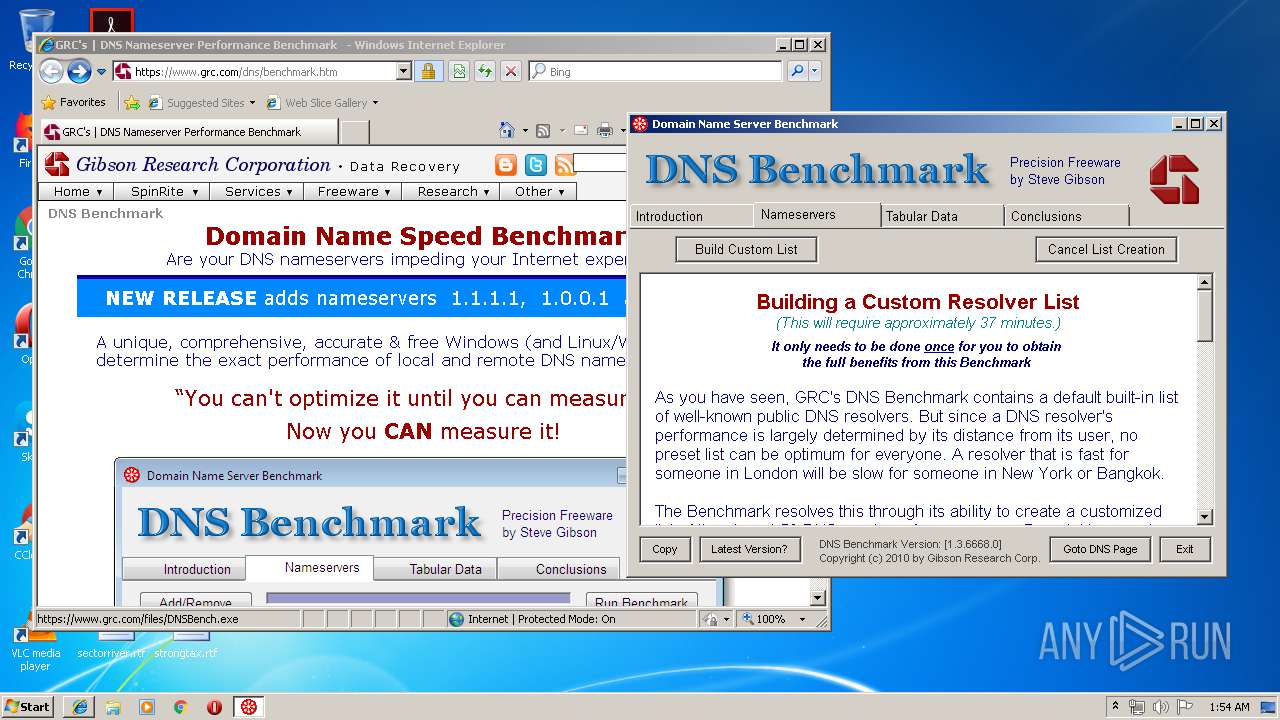Click the Action Center flag tray icon
Screen dimensions: 1280x720
click(1185, 707)
